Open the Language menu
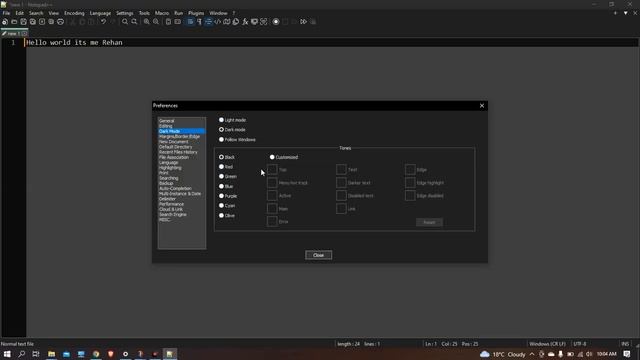 point(100,13)
